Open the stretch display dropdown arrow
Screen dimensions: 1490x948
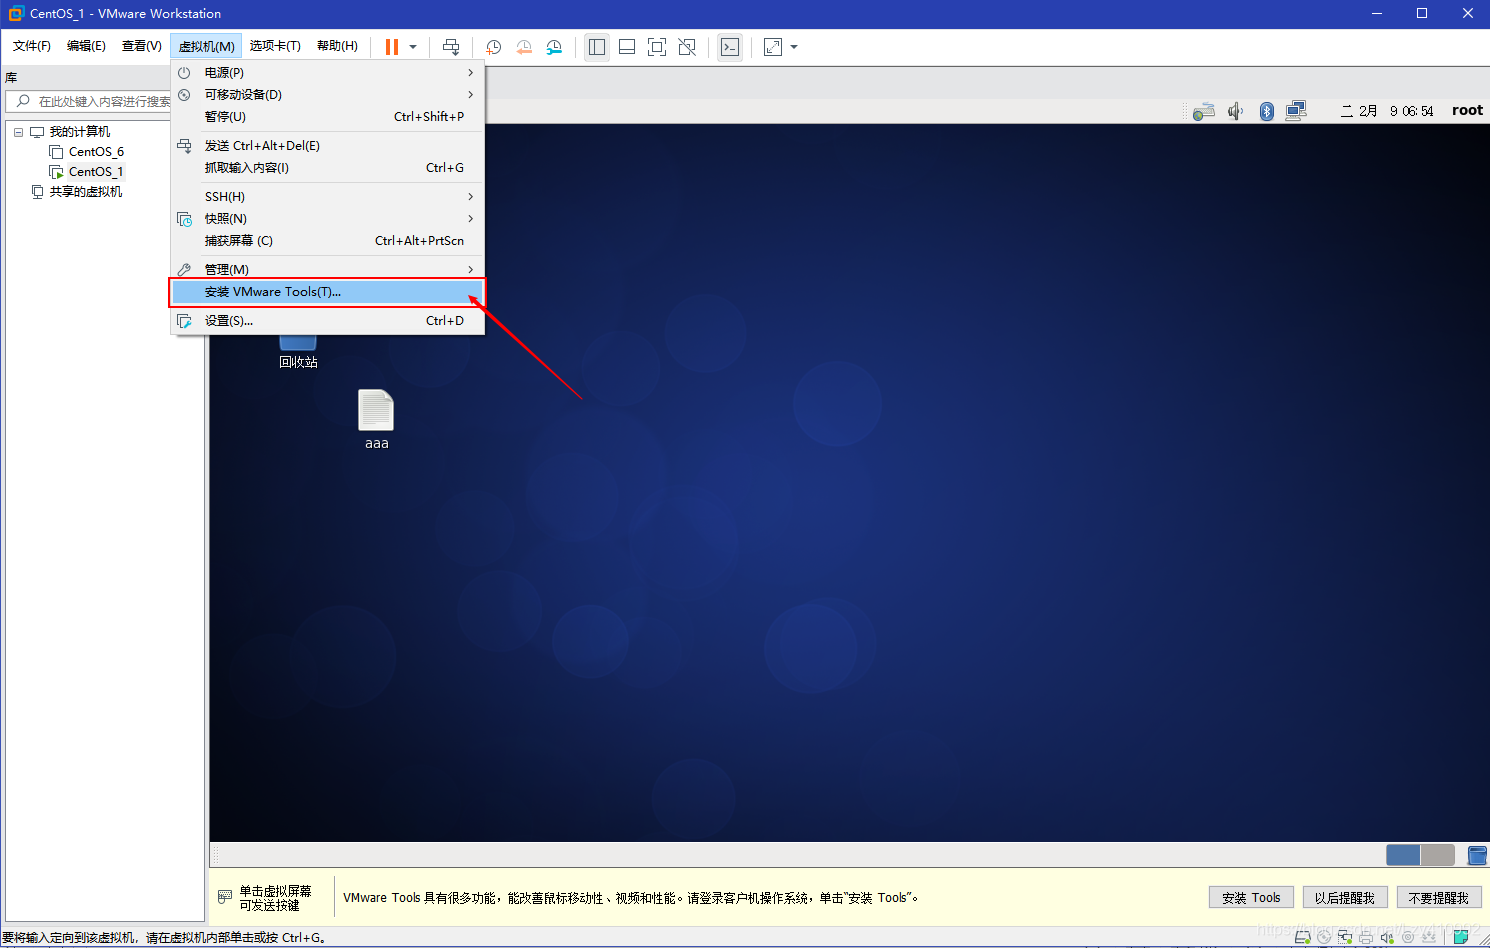(794, 47)
